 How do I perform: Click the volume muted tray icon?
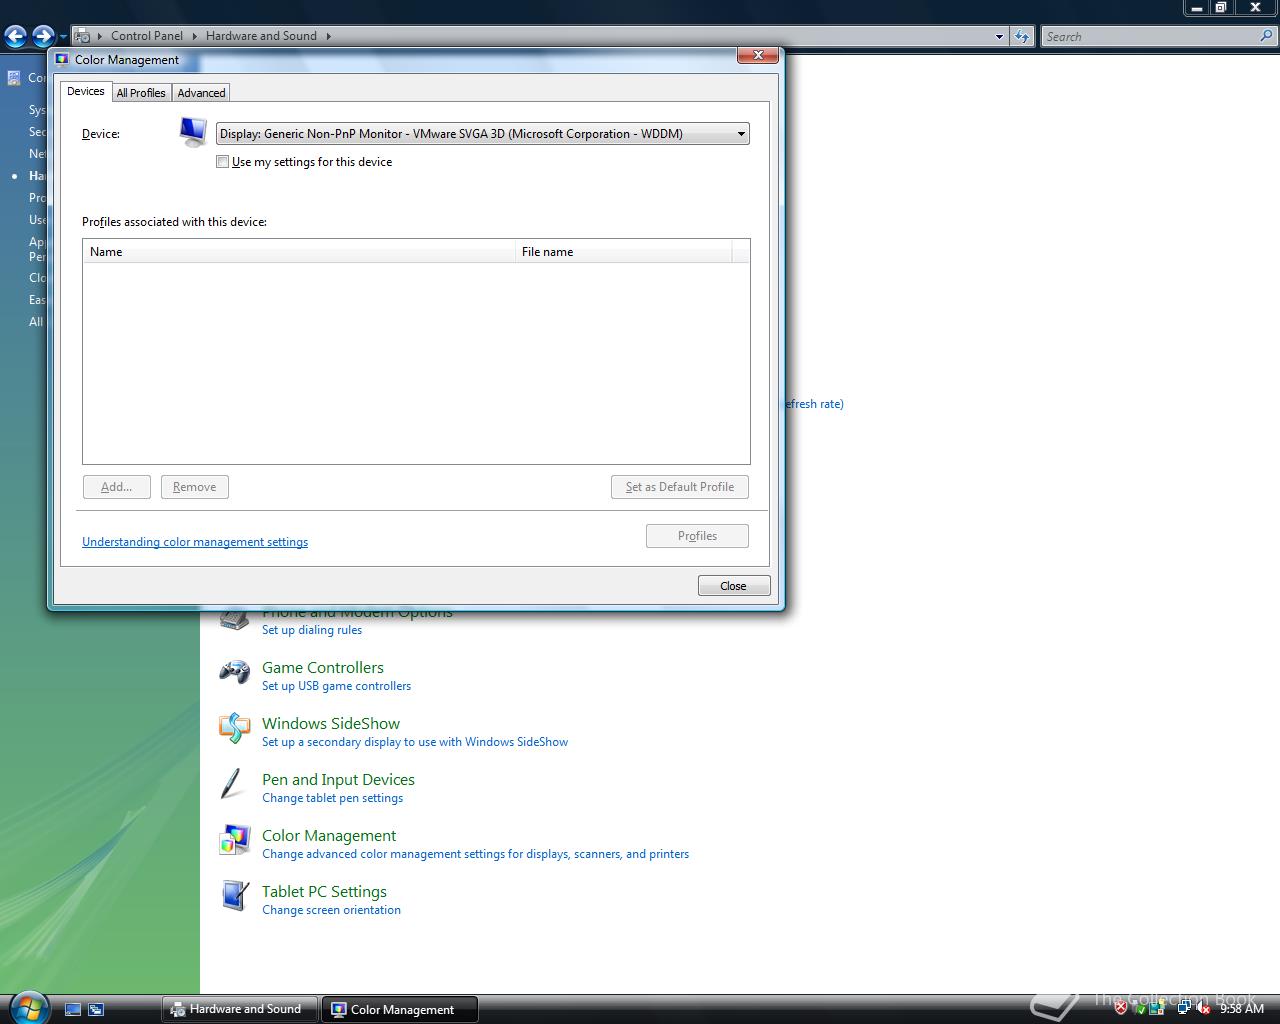[x=1203, y=1009]
